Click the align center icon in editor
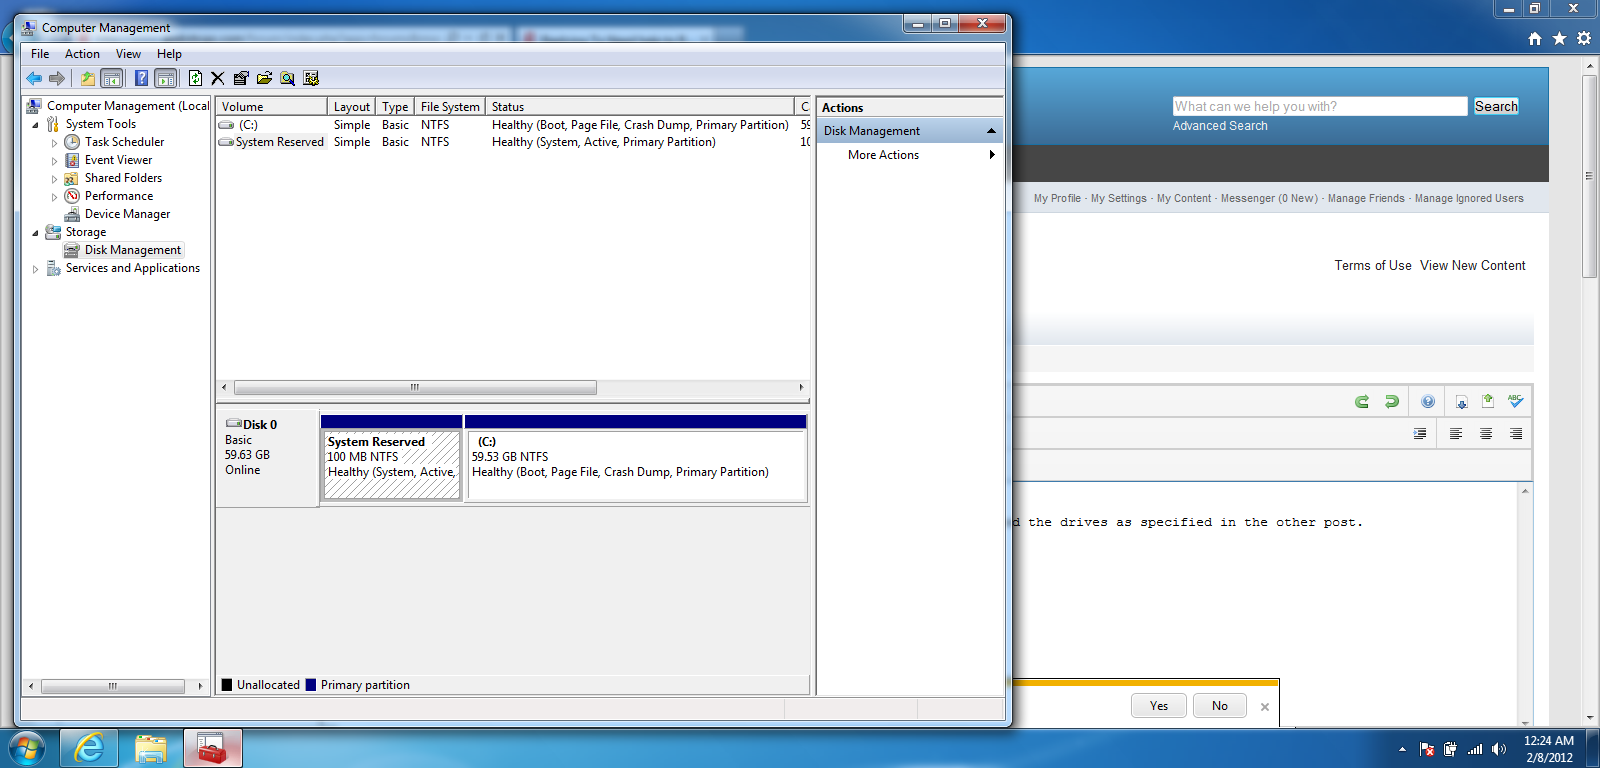Image resolution: width=1600 pixels, height=768 pixels. tap(1486, 433)
